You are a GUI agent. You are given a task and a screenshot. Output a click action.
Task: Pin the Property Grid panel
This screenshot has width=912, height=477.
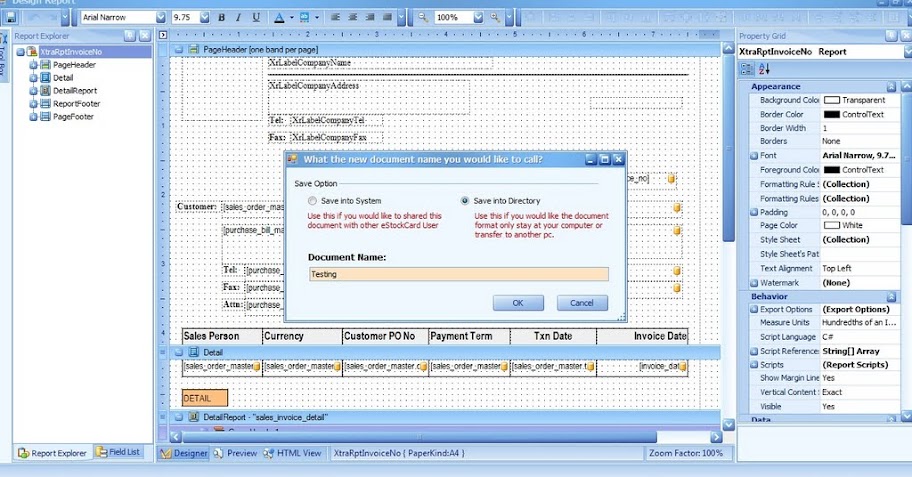(891, 36)
